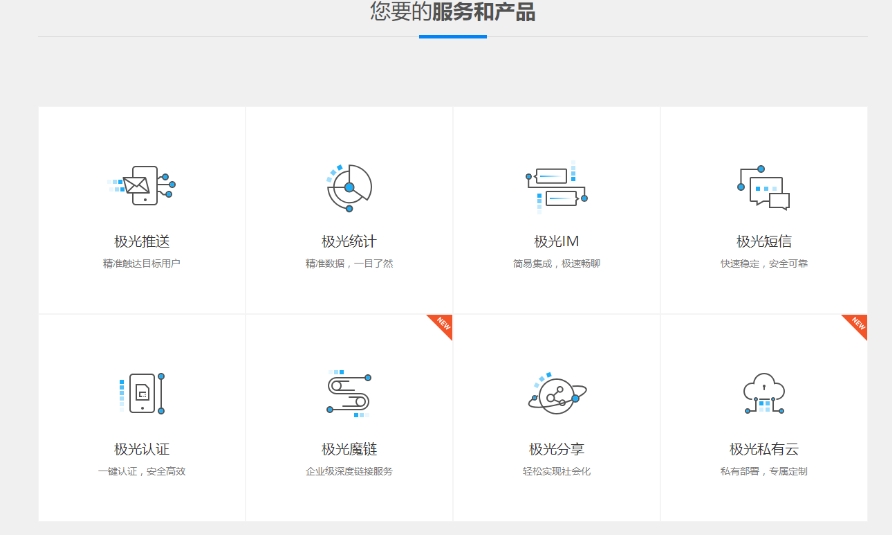Click the 极光魔链 S-shaped link icon
892x535 pixels.
(349, 393)
